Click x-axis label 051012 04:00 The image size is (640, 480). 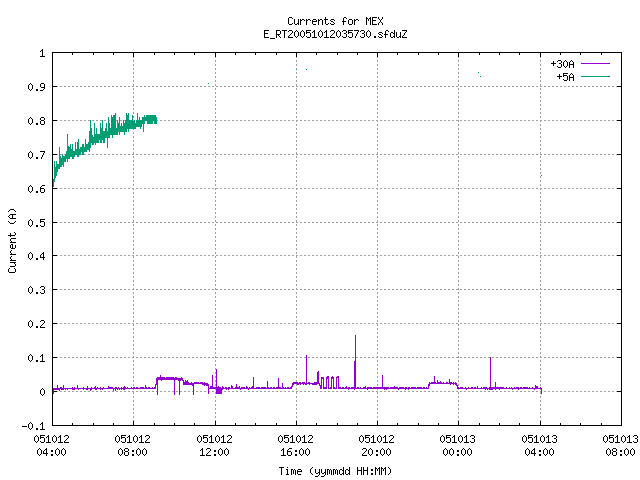(x=51, y=445)
